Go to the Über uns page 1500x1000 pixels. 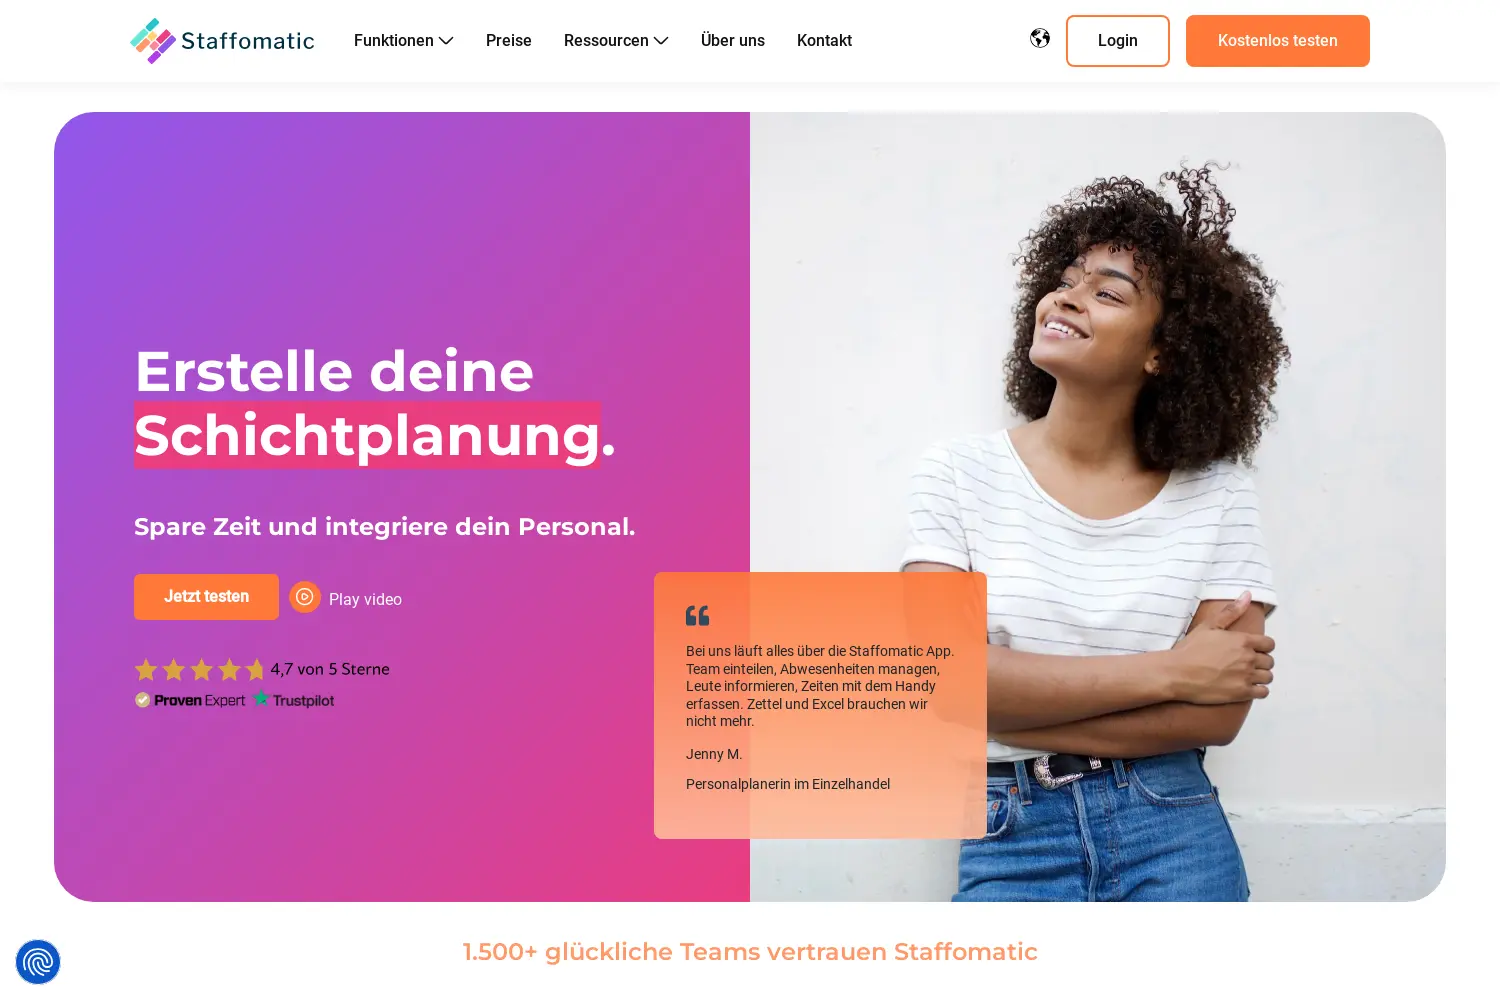733,41
